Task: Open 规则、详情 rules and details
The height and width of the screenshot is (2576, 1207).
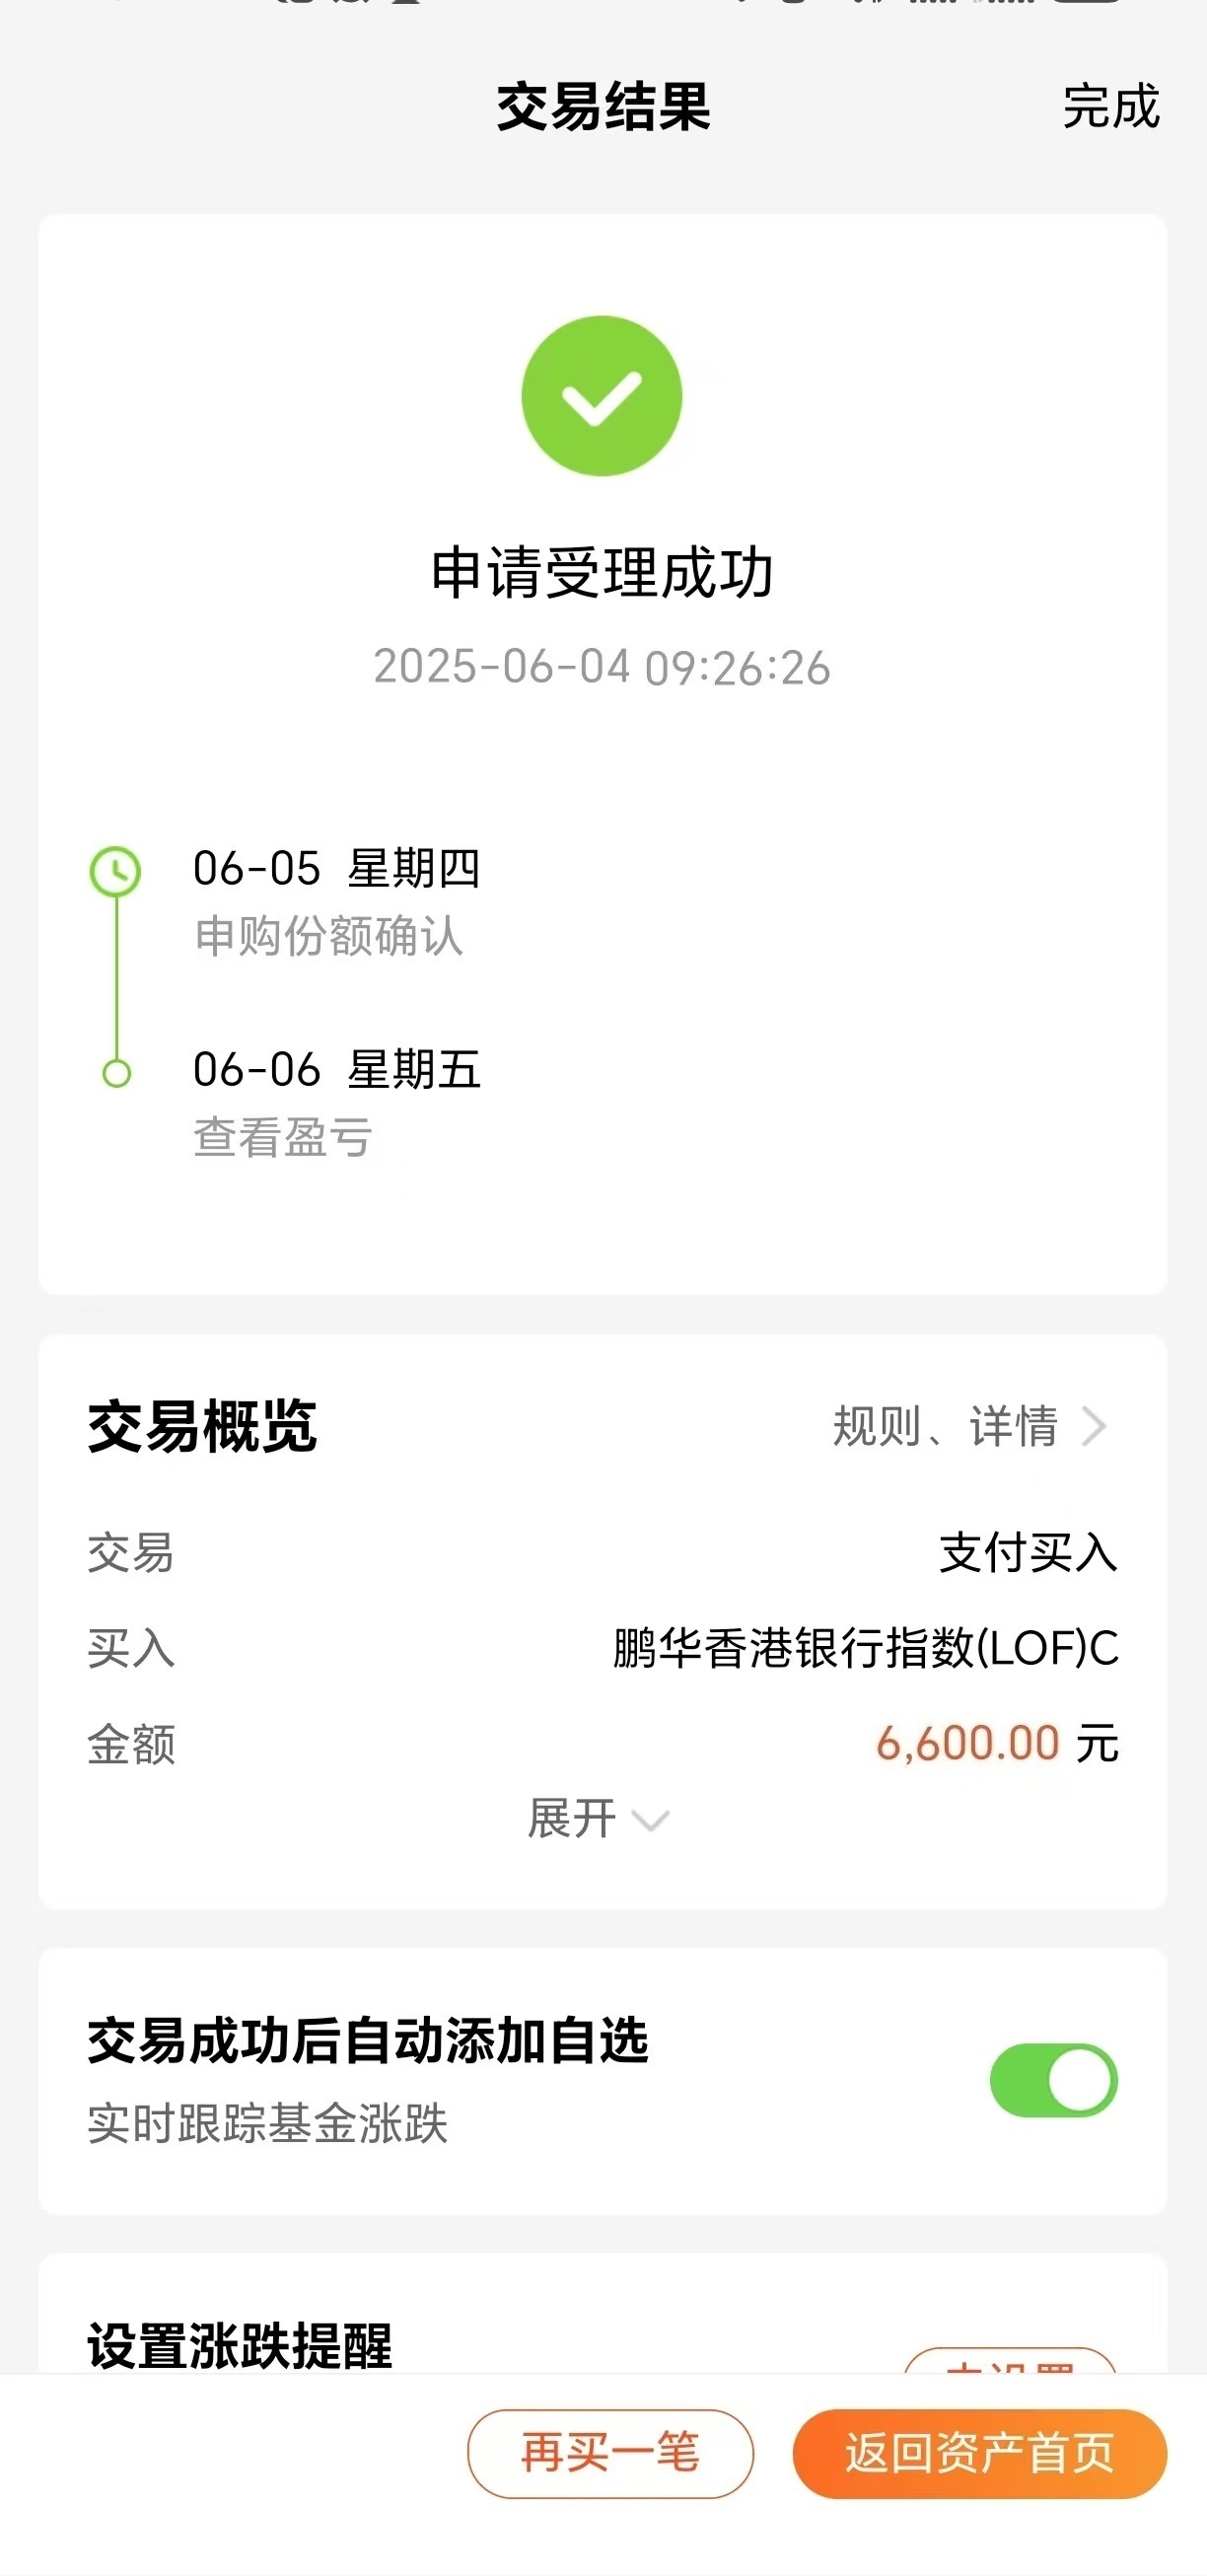Action: (x=969, y=1426)
